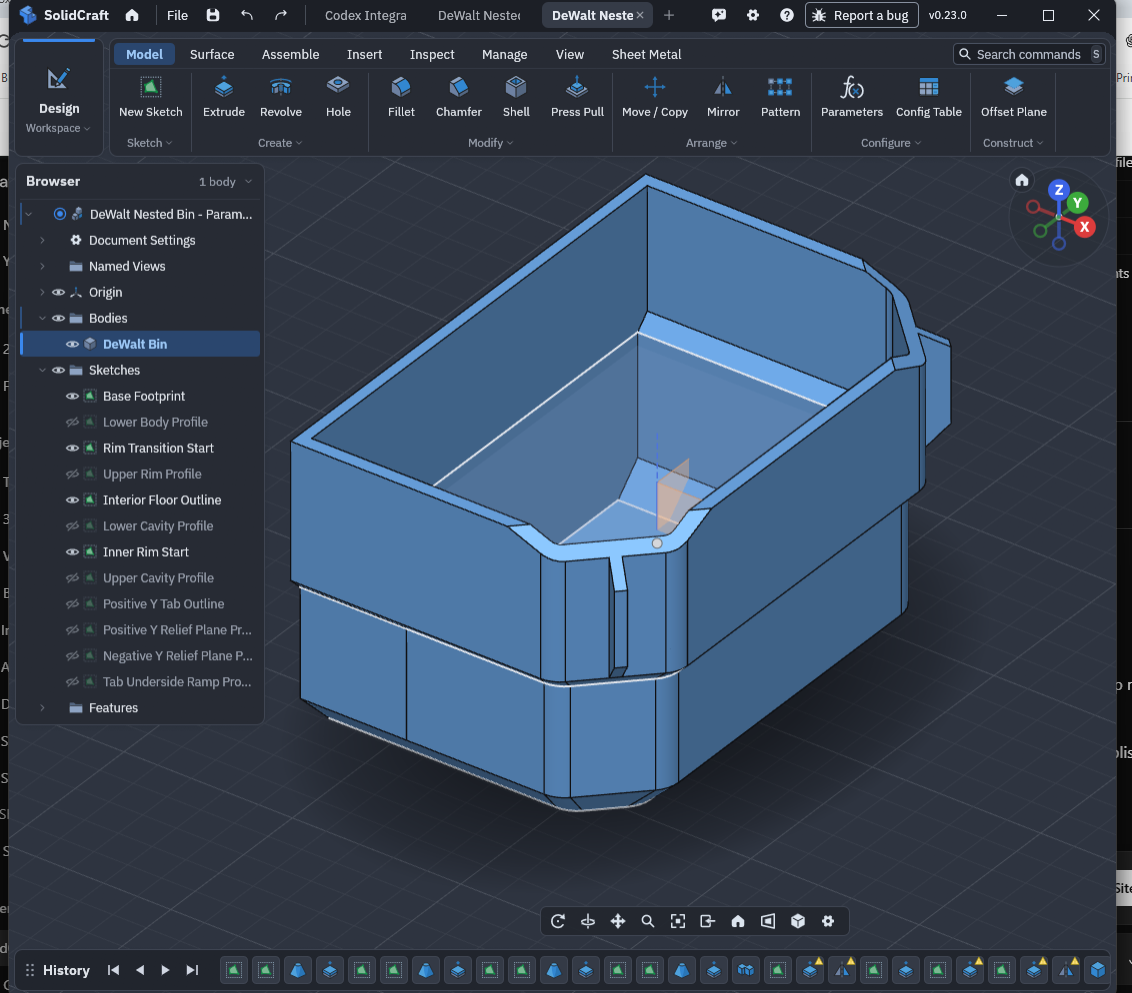Switch to the Inspect tab
Screen dimensions: 1132x993
tap(432, 54)
